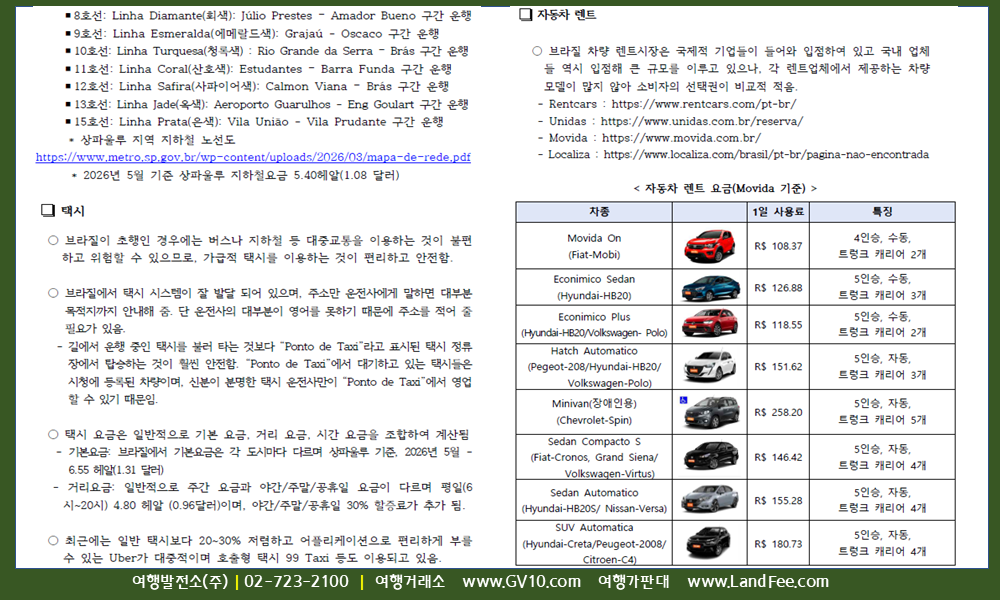This screenshot has height=600, width=1000.
Task: Click the black Sedan Compacto S car image
Action: coord(710,457)
